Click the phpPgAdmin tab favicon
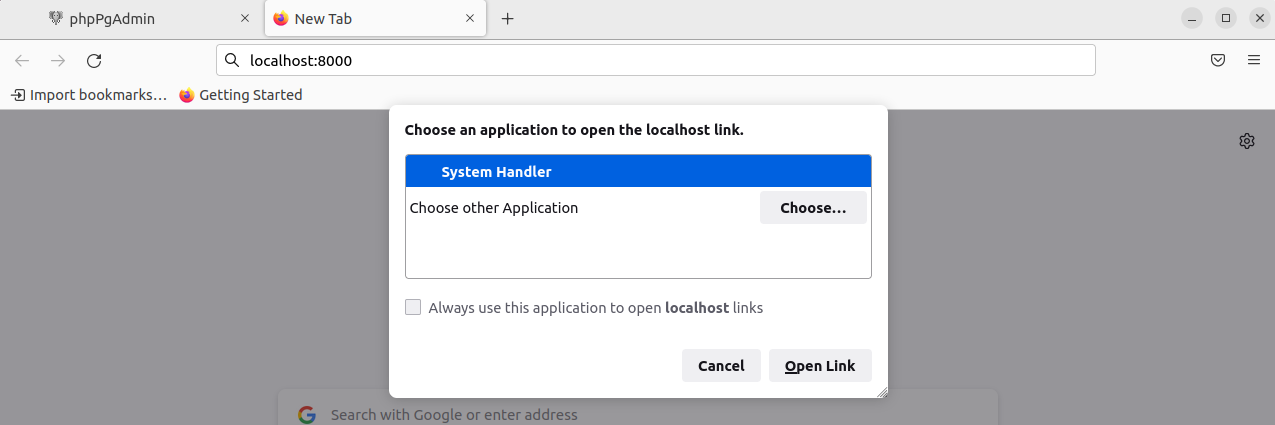The width and height of the screenshot is (1275, 425). click(56, 19)
